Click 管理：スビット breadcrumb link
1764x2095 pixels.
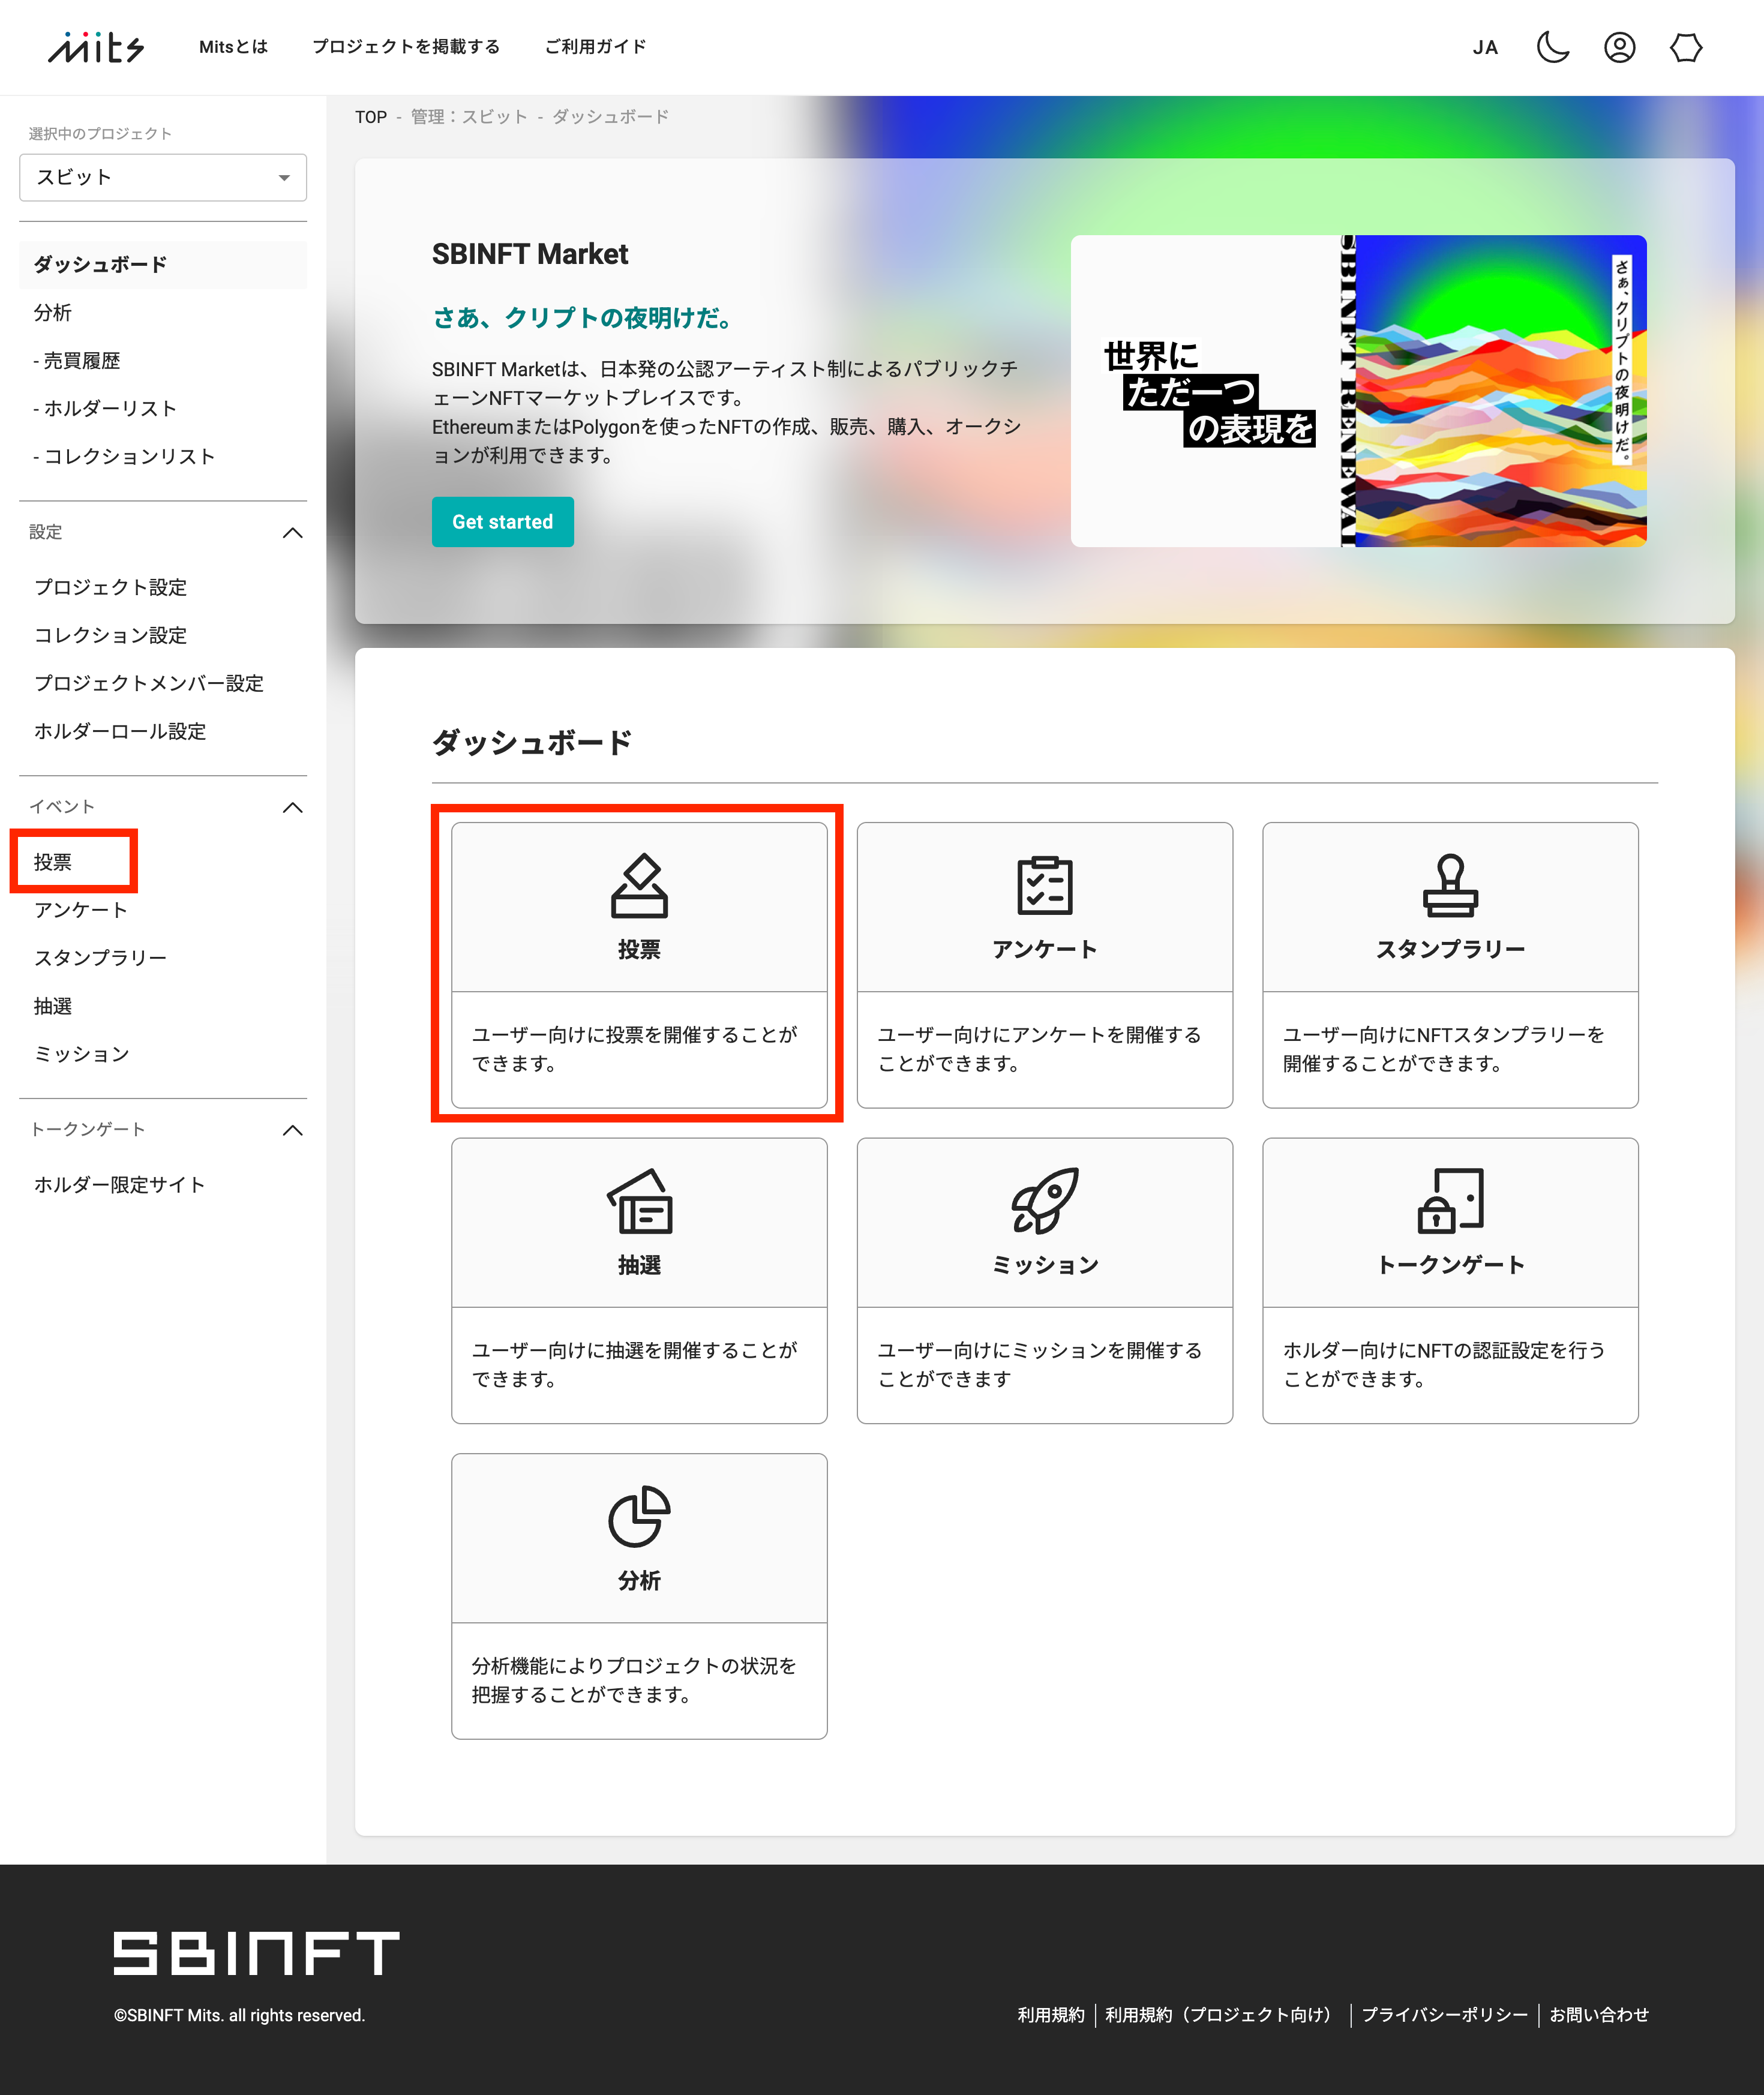coord(469,117)
